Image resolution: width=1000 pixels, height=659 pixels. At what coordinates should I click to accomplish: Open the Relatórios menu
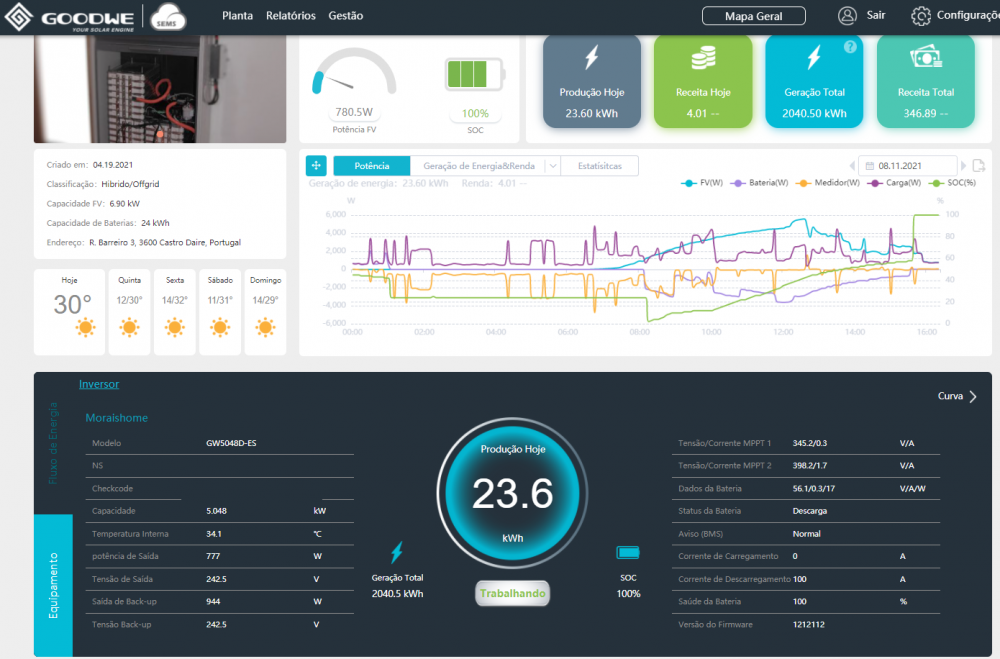(291, 16)
